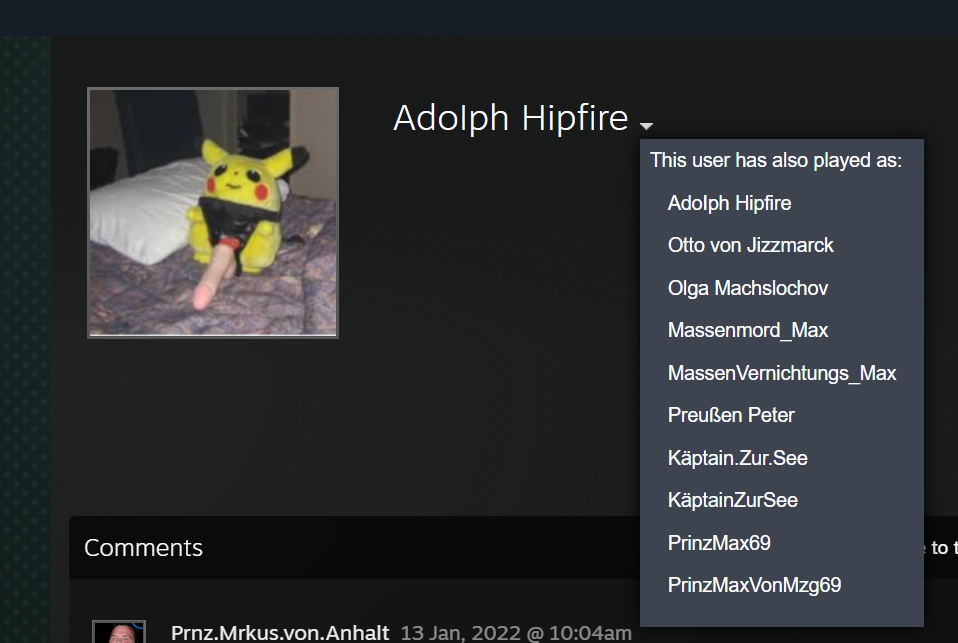The height and width of the screenshot is (643, 958).
Task: Click the 'This user has also played as' header
Action: click(x=776, y=160)
